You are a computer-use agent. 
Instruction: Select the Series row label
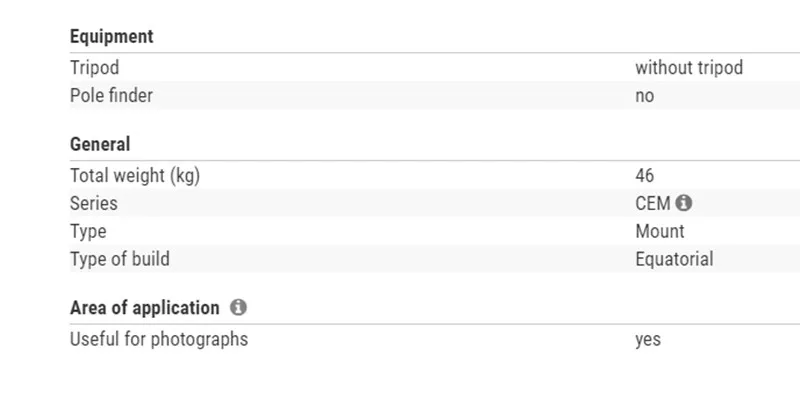pos(93,203)
